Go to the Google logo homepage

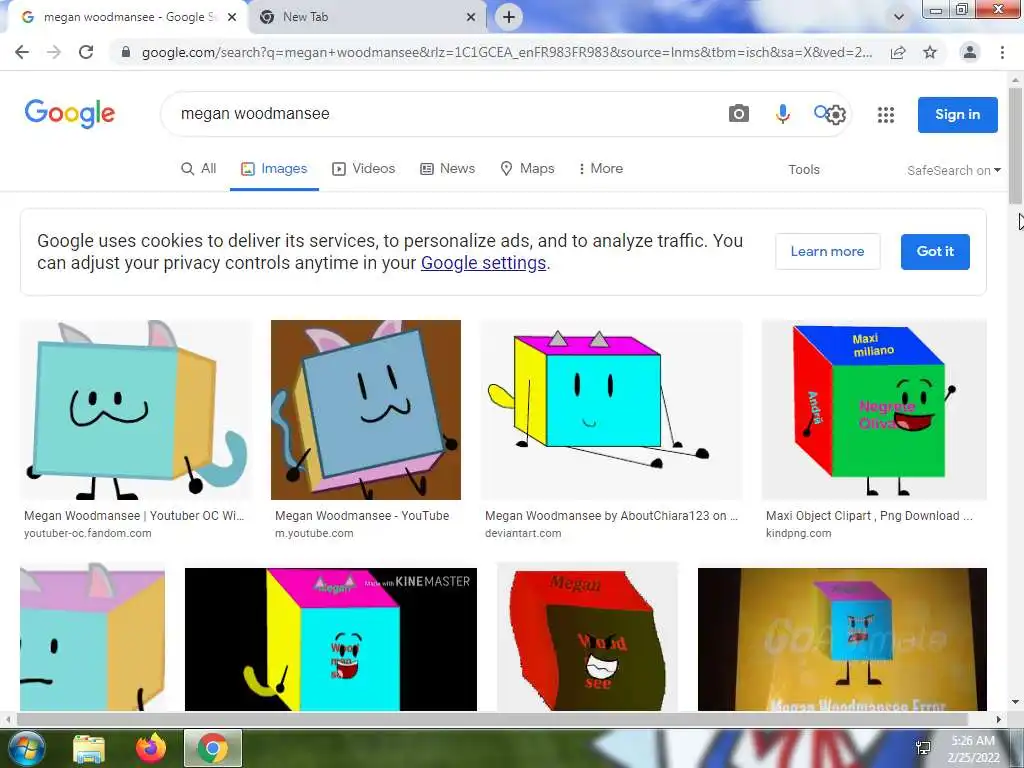pyautogui.click(x=70, y=114)
